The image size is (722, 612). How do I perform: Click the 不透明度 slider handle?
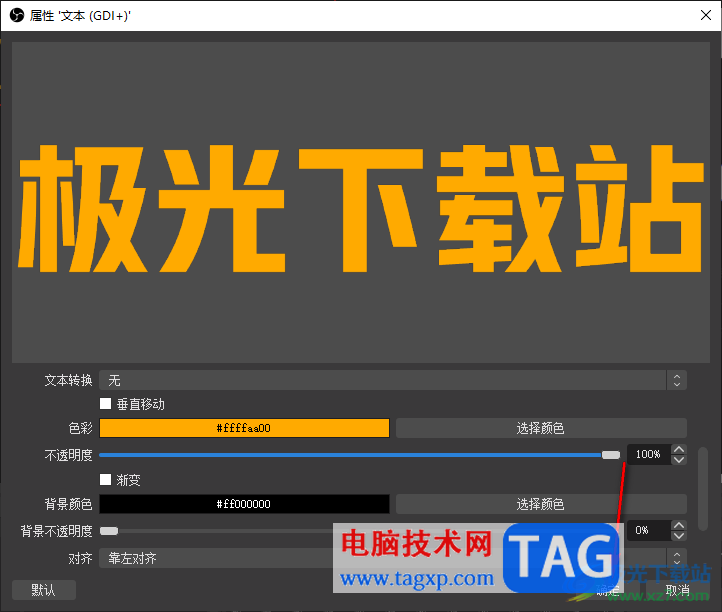tap(611, 455)
